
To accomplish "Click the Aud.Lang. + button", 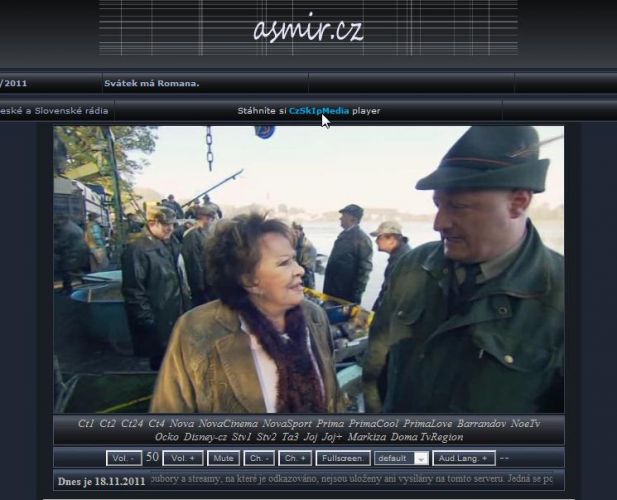I will pyautogui.click(x=464, y=458).
